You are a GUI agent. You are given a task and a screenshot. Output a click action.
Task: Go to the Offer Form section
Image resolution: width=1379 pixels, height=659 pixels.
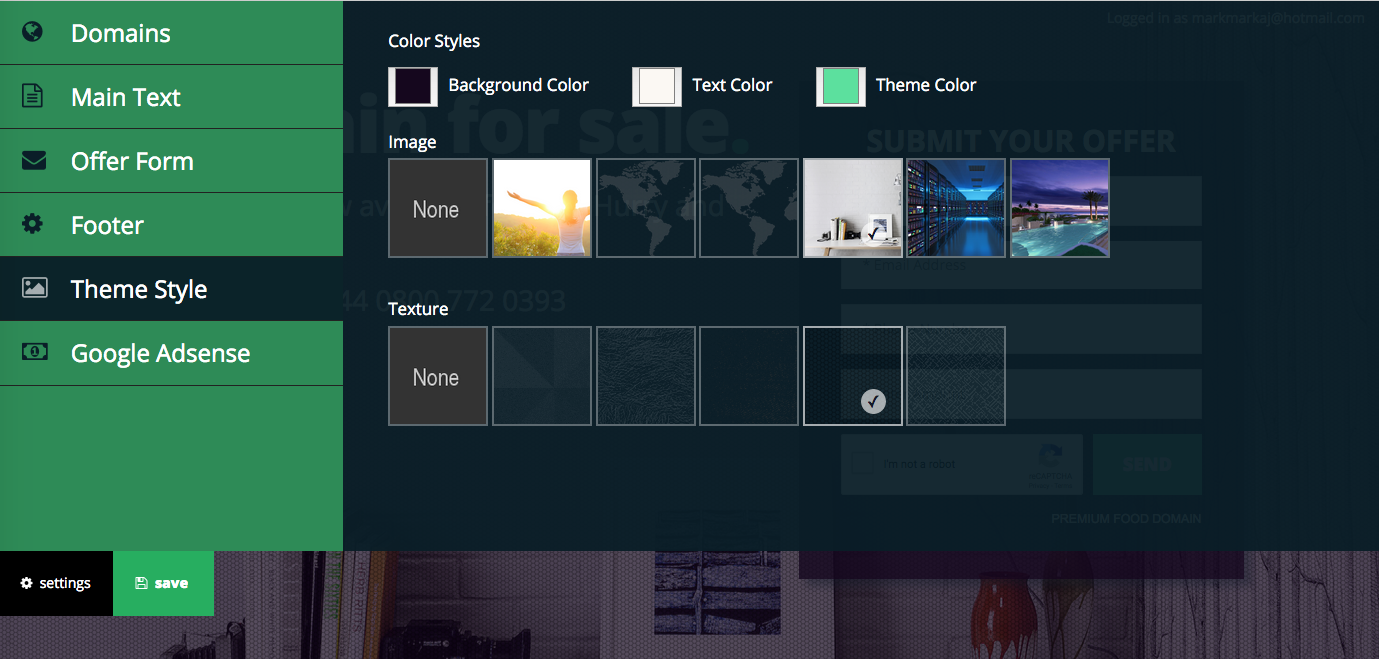(x=171, y=161)
